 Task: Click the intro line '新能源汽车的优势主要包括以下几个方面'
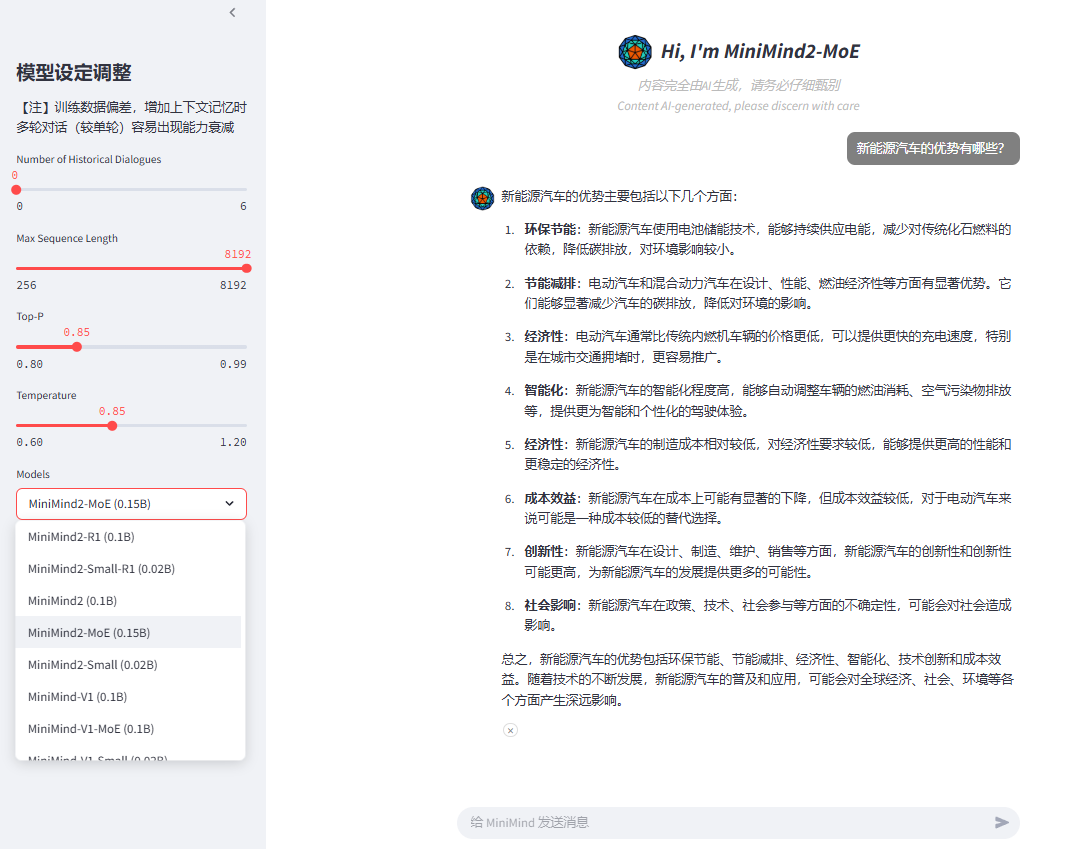coord(619,196)
